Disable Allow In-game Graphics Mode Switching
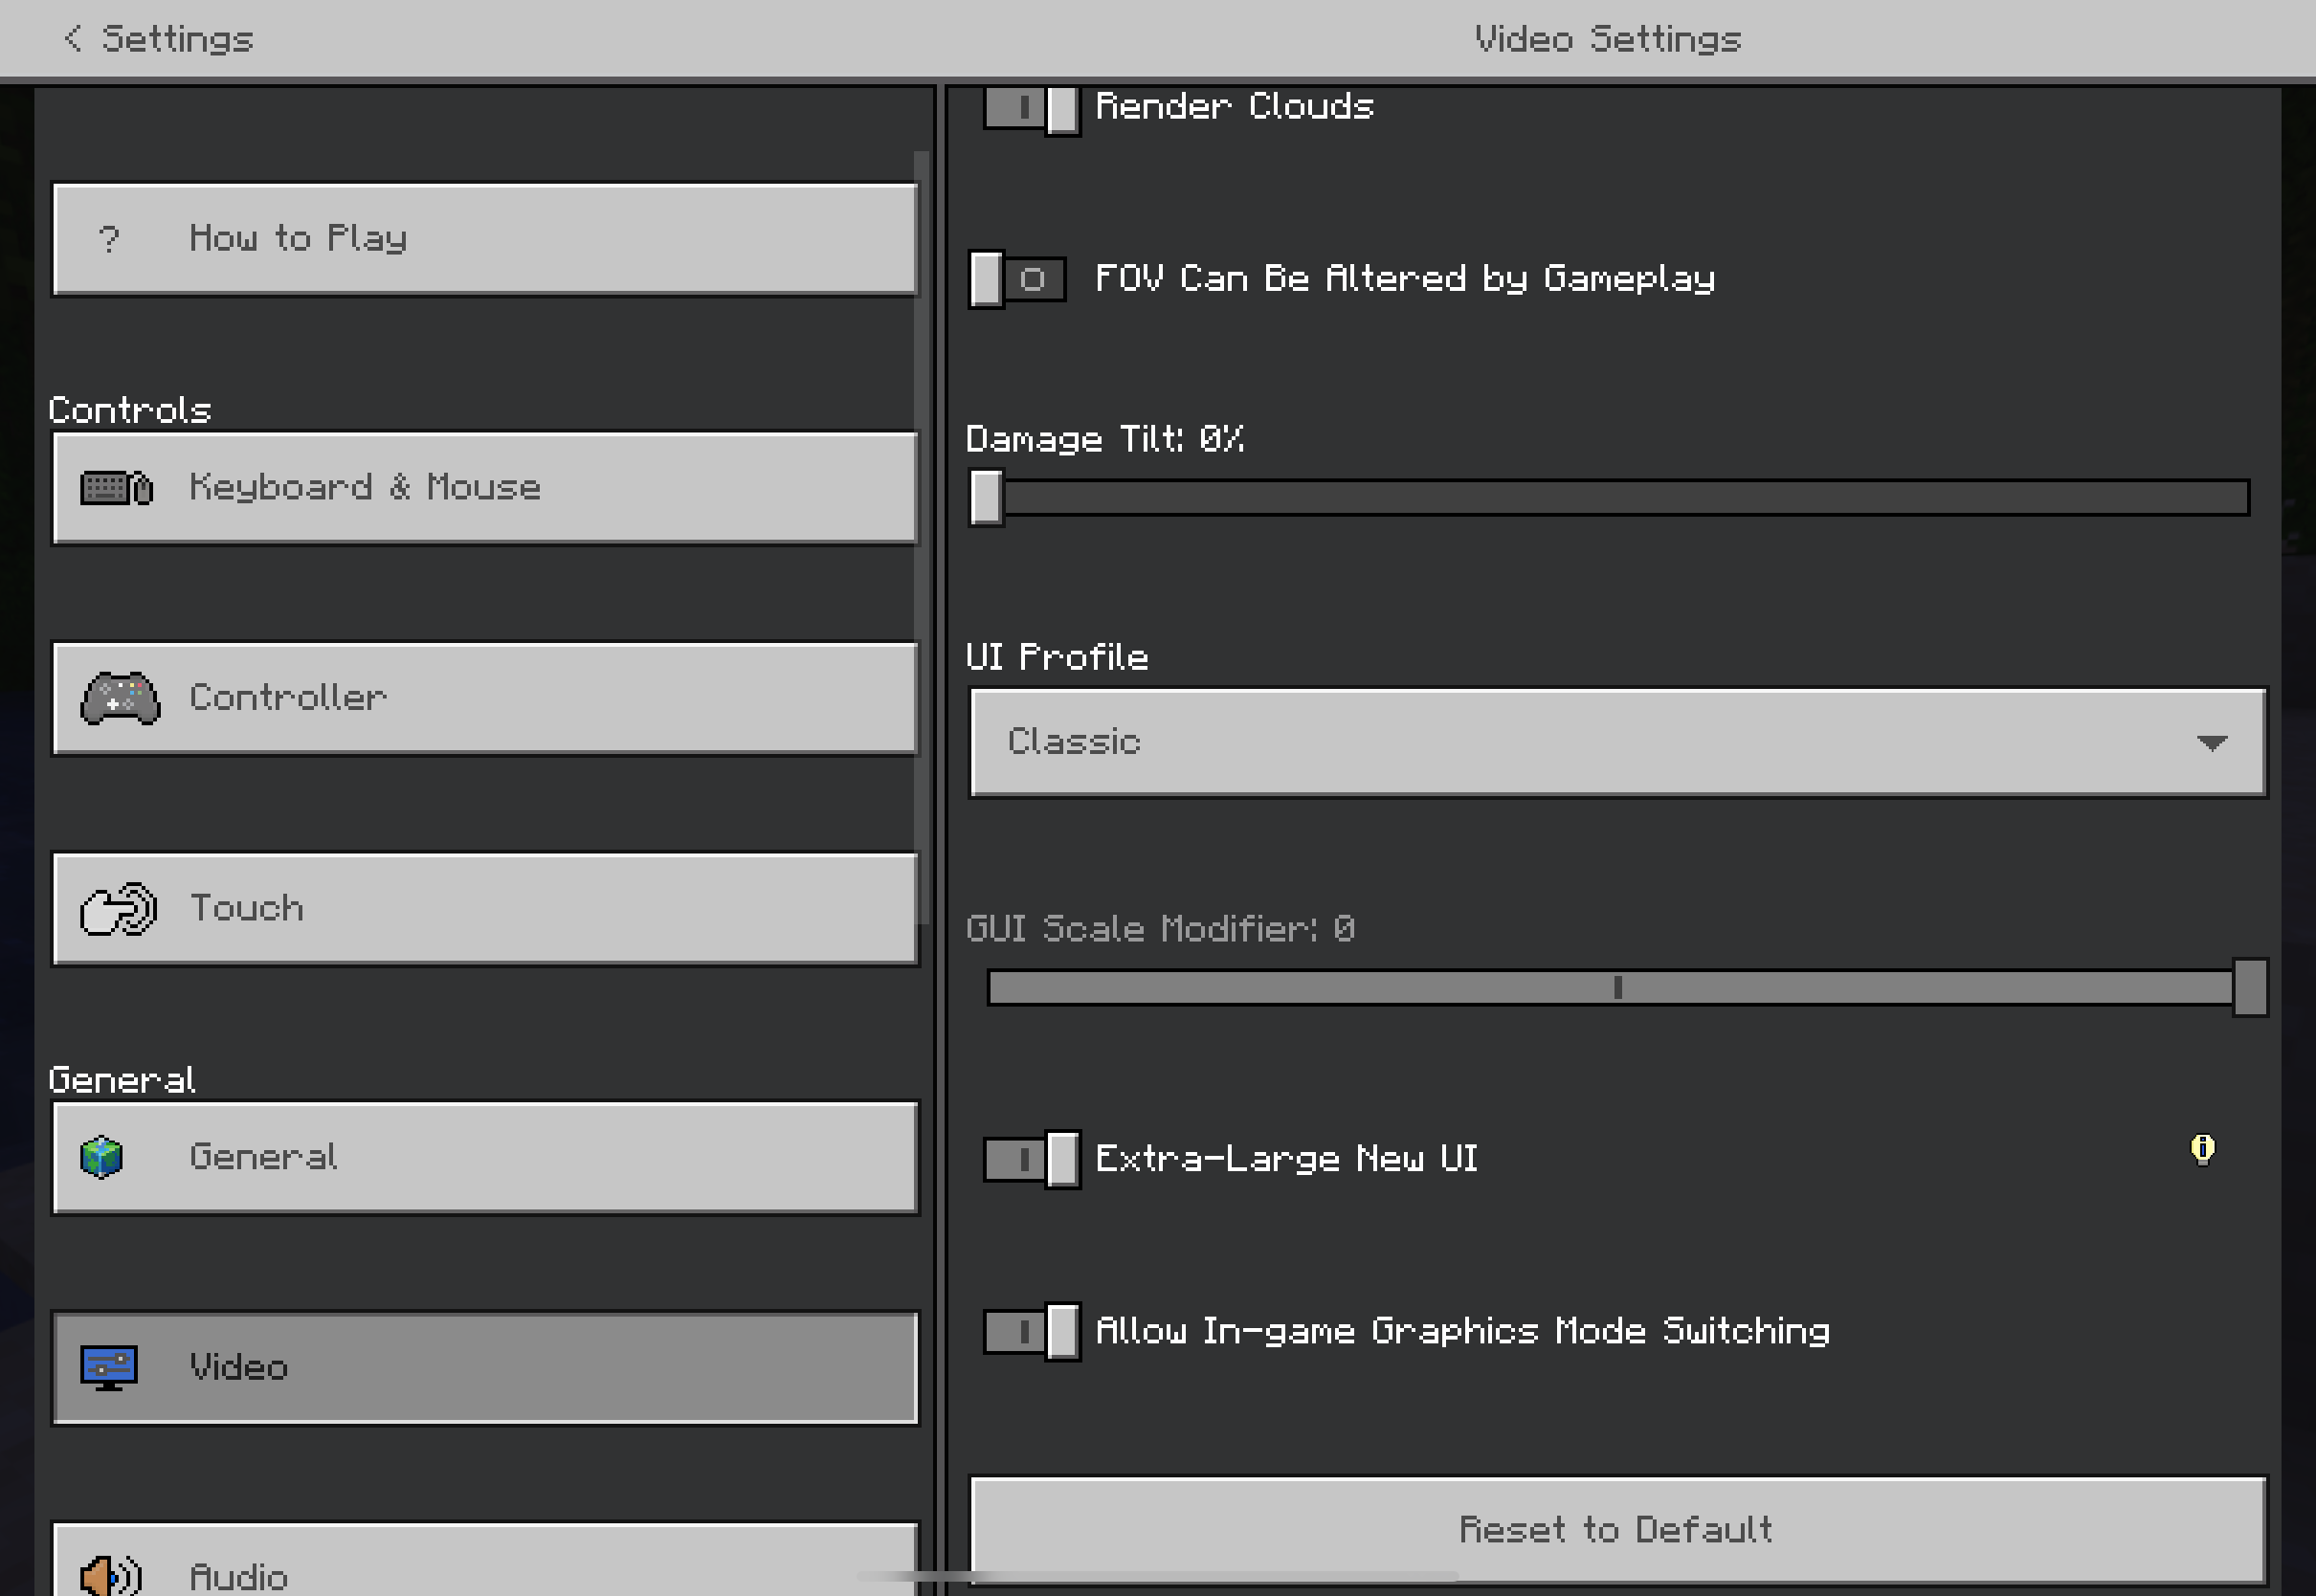Screen dimensions: 2316x1596 click(1031, 1331)
